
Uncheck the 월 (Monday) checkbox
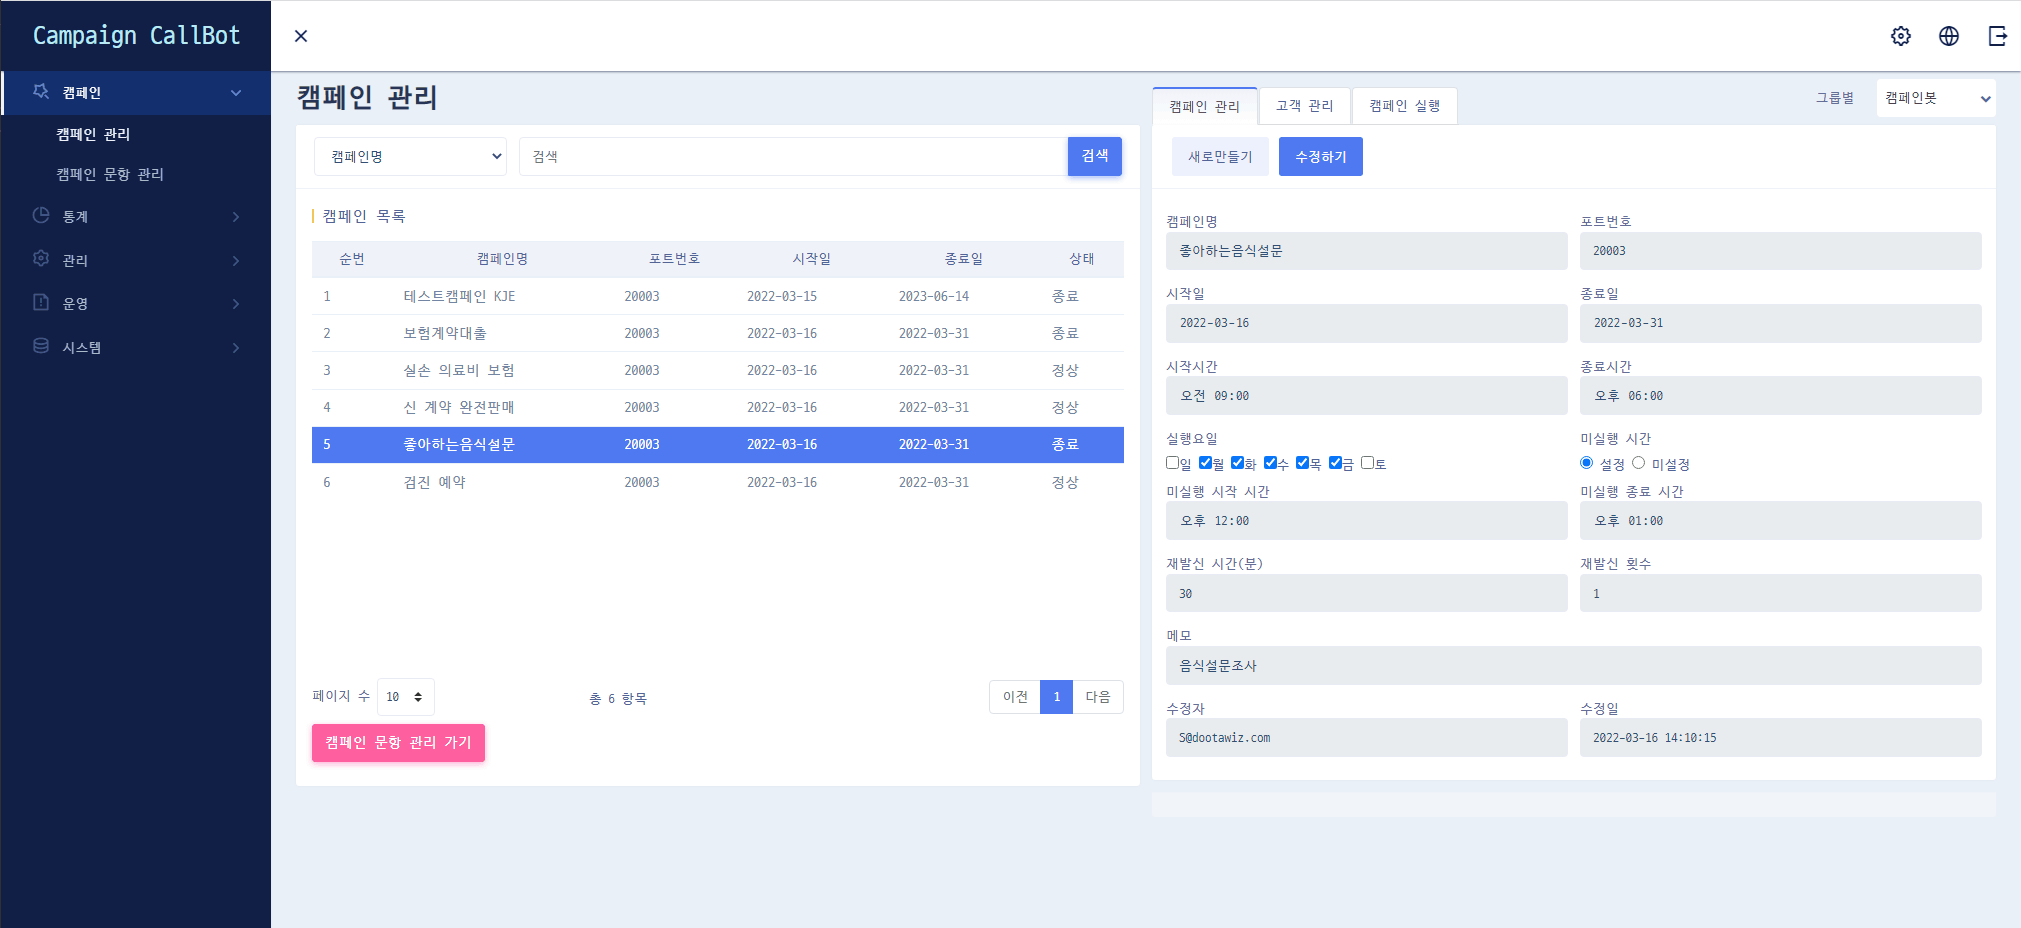[x=1205, y=463]
